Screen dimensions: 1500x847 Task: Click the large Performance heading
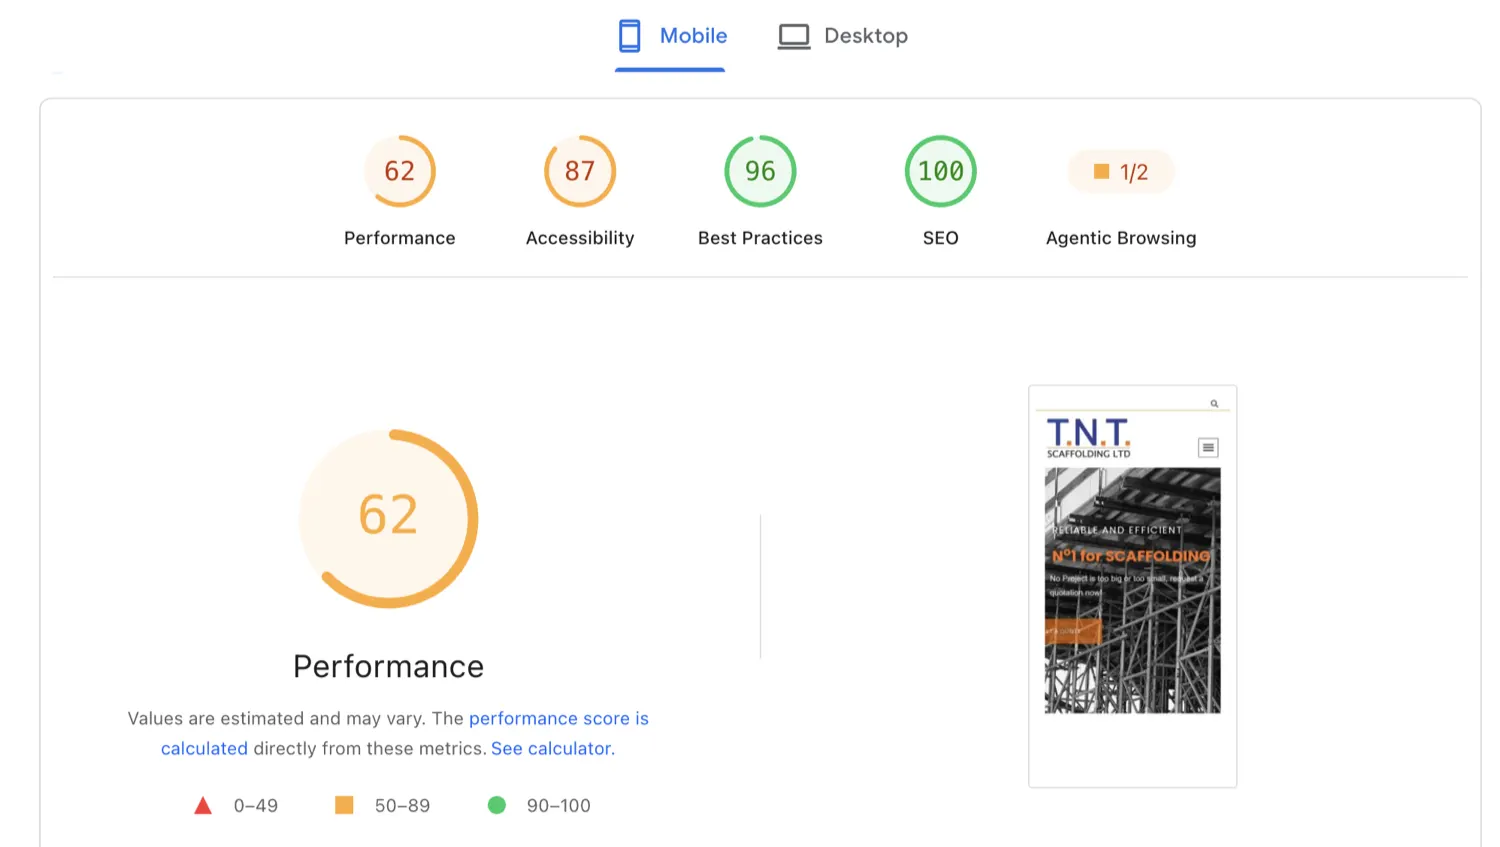tap(389, 667)
